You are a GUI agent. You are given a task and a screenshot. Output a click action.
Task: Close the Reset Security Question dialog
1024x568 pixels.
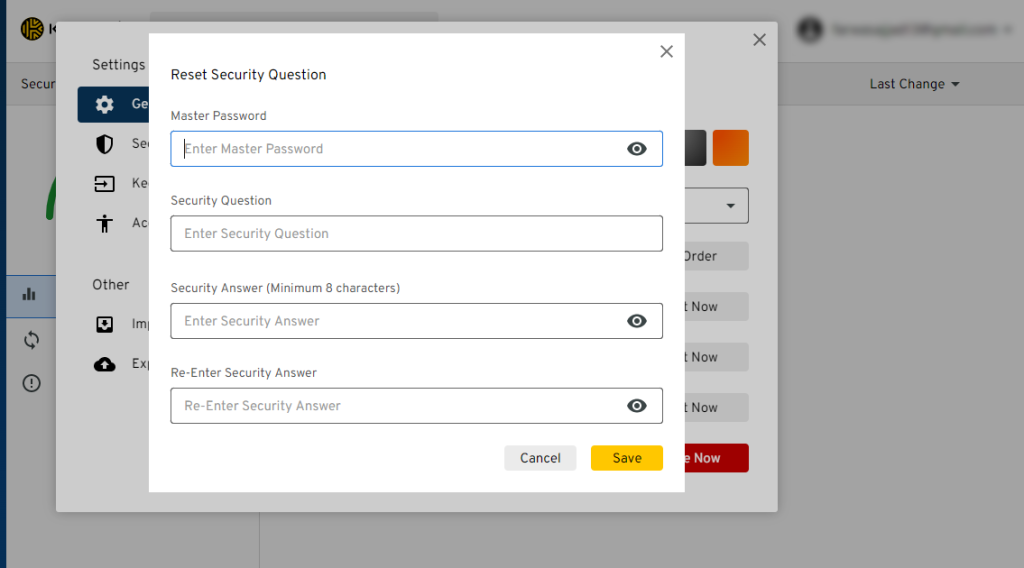tap(666, 52)
